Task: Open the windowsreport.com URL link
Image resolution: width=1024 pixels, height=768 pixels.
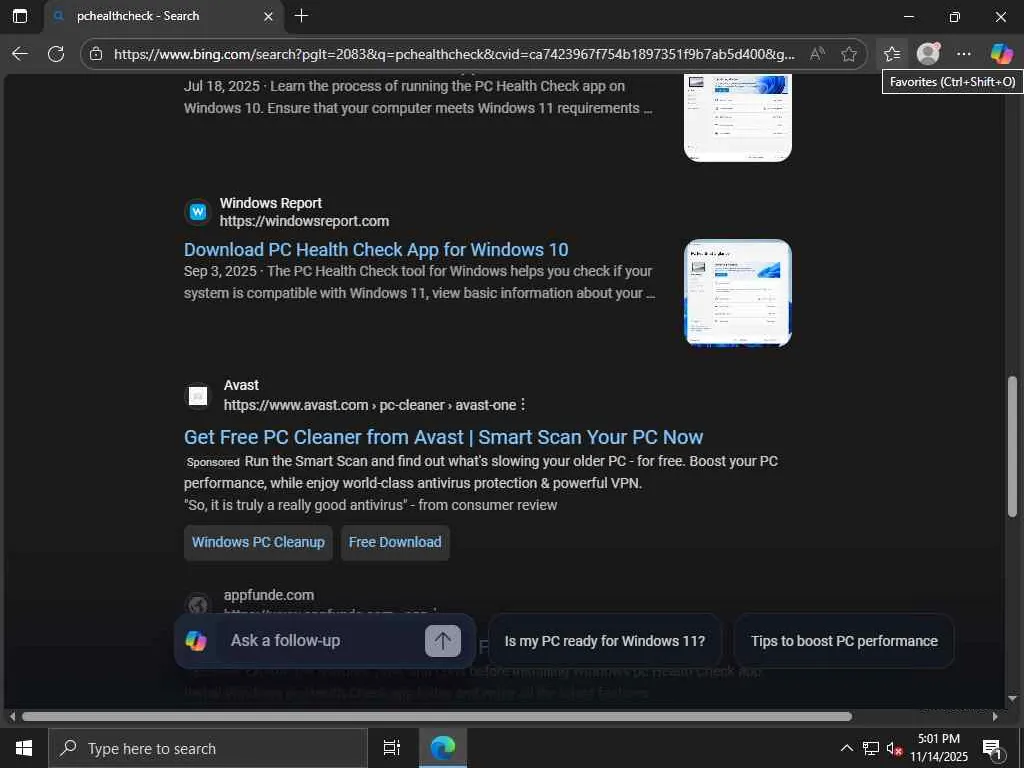Action: [304, 221]
